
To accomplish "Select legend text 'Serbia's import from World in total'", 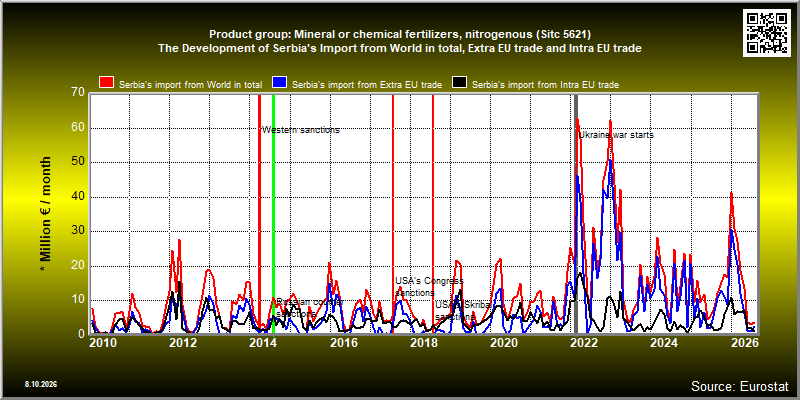I will tap(191, 85).
